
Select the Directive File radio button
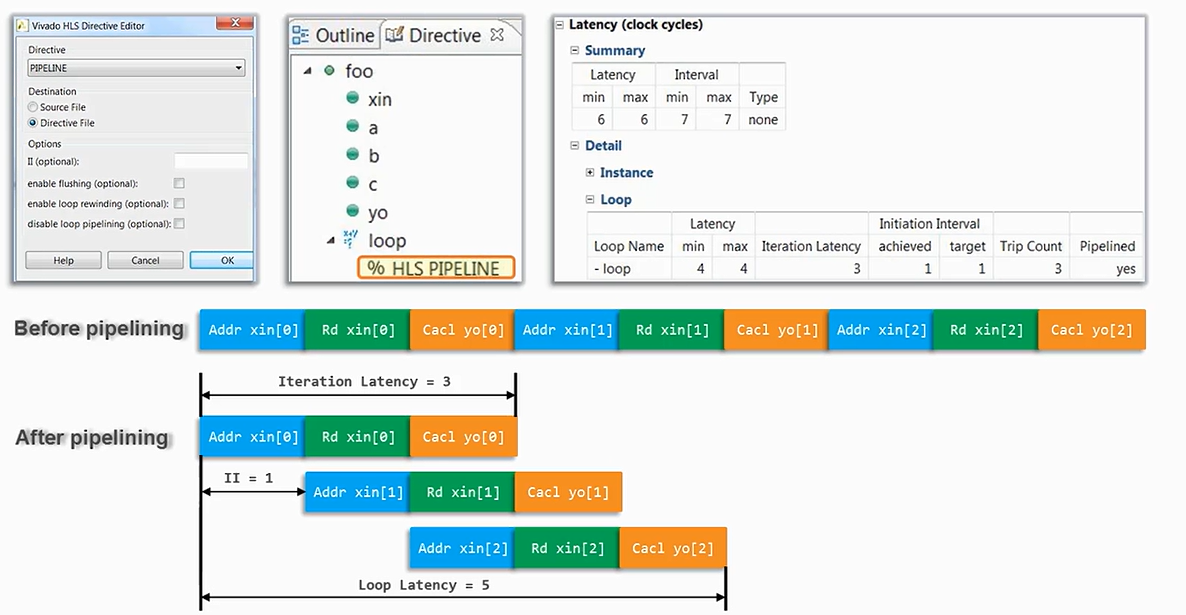coord(33,123)
